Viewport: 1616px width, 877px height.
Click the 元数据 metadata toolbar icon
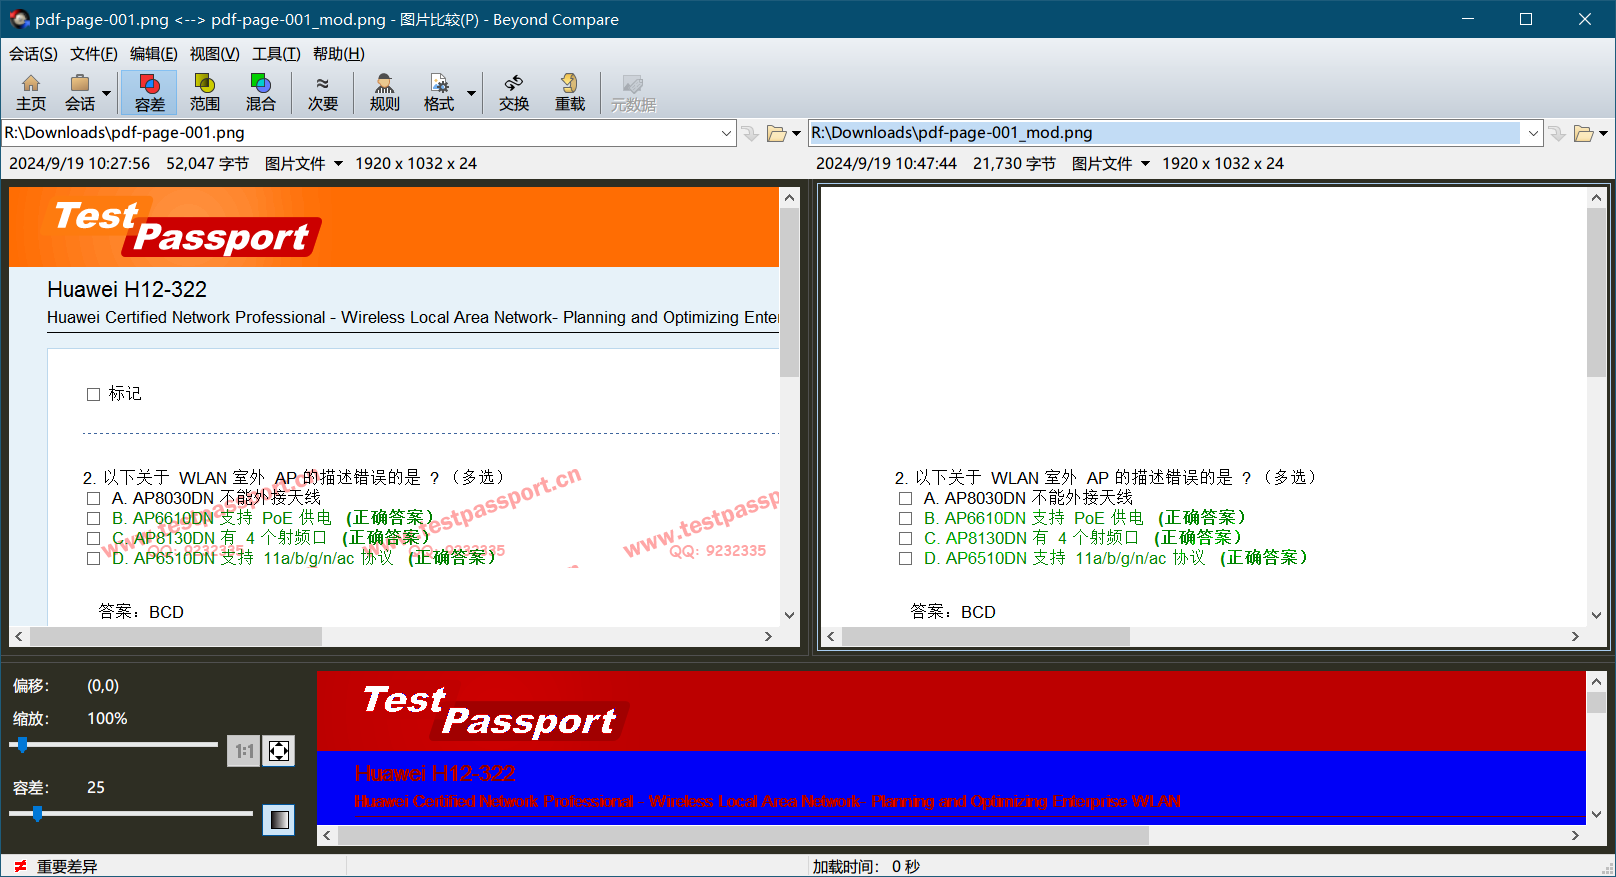click(x=633, y=92)
